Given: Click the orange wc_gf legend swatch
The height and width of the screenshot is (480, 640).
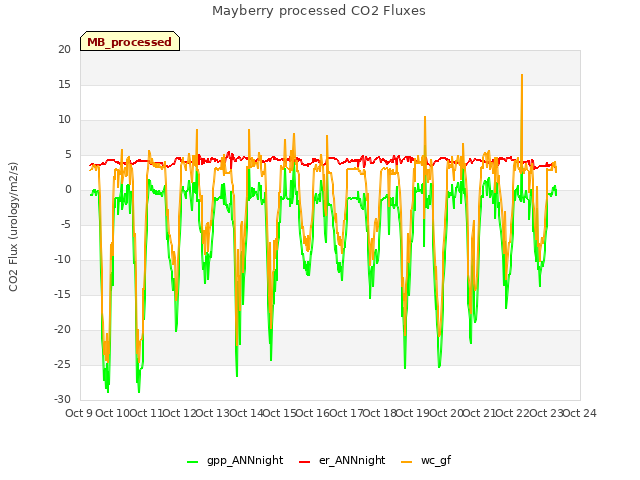Looking at the screenshot, I should tap(407, 462).
